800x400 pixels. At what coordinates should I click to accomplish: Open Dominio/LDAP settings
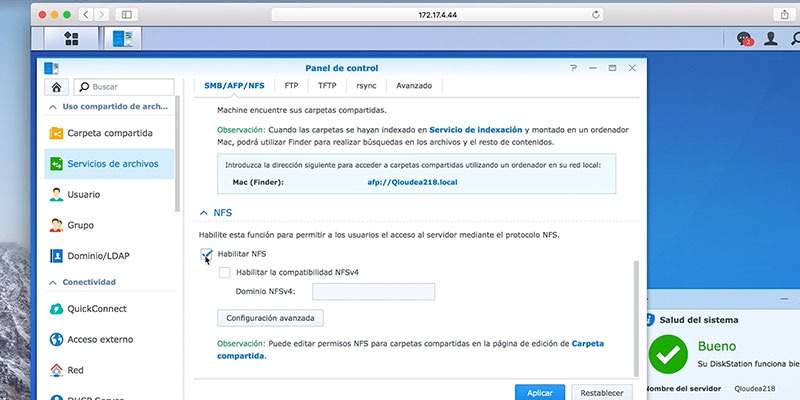coord(109,256)
